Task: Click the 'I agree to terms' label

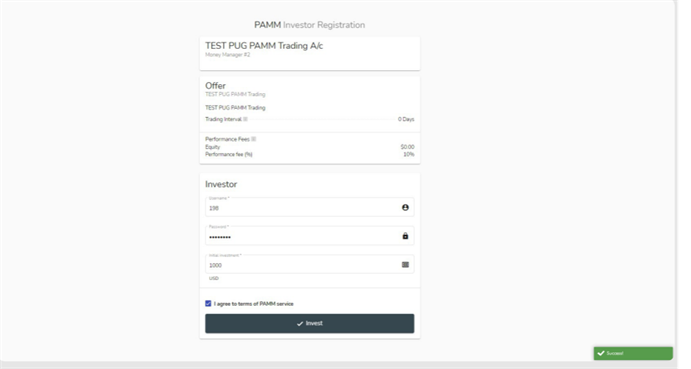Action: point(253,304)
